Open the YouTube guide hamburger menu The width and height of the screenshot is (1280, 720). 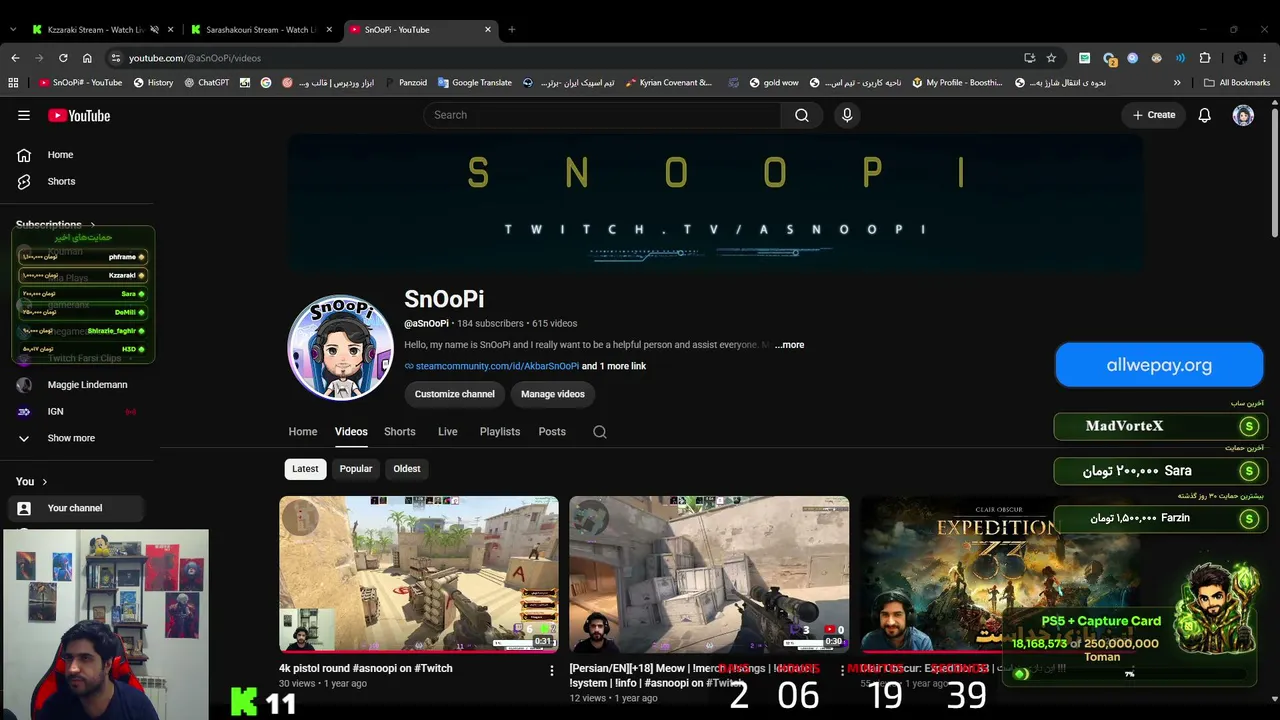pos(24,115)
